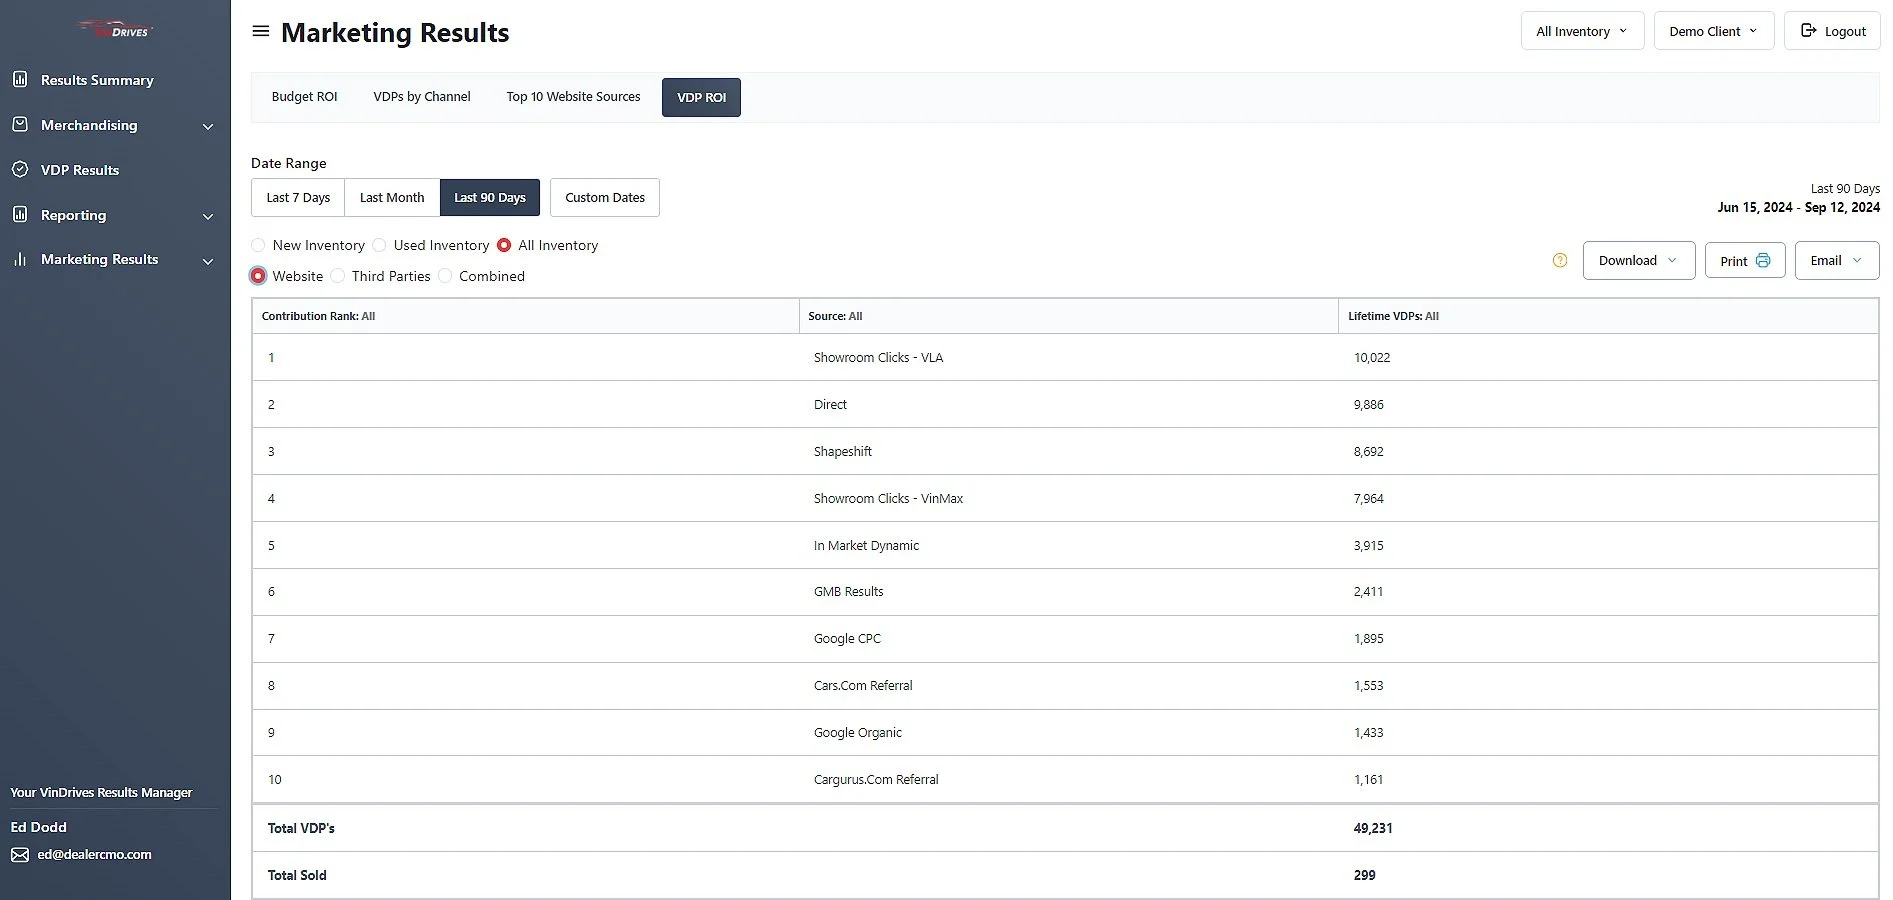Image resolution: width=1893 pixels, height=900 pixels.
Task: Click the Marketing Results bar chart icon
Action: 20,259
